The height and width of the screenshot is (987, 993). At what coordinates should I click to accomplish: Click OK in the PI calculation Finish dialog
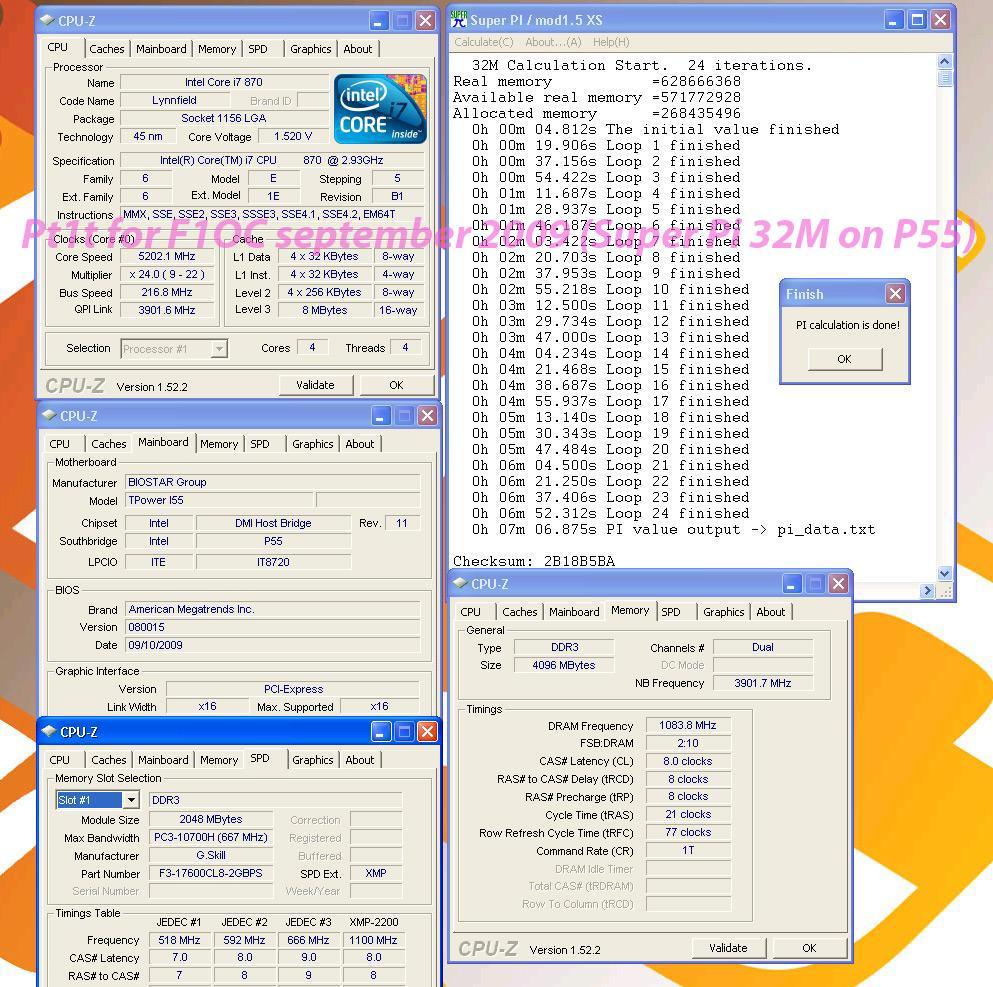click(845, 359)
